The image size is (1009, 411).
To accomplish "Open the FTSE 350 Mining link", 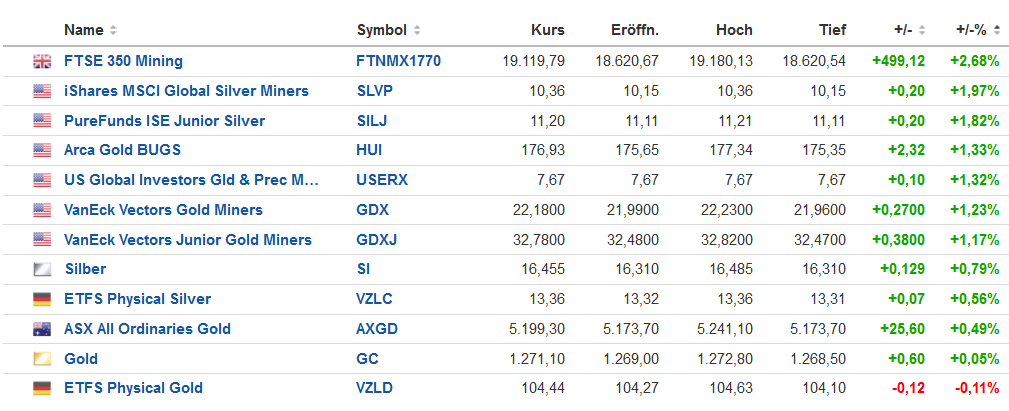I will pyautogui.click(x=123, y=61).
